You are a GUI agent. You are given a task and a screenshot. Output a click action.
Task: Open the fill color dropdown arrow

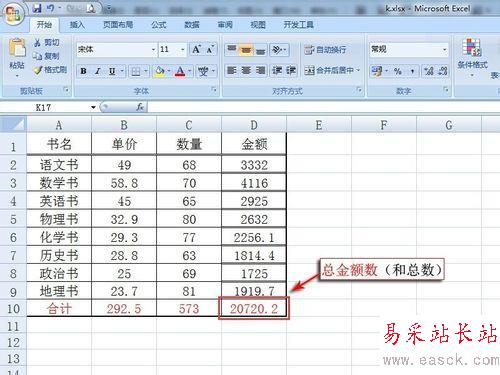[169, 71]
